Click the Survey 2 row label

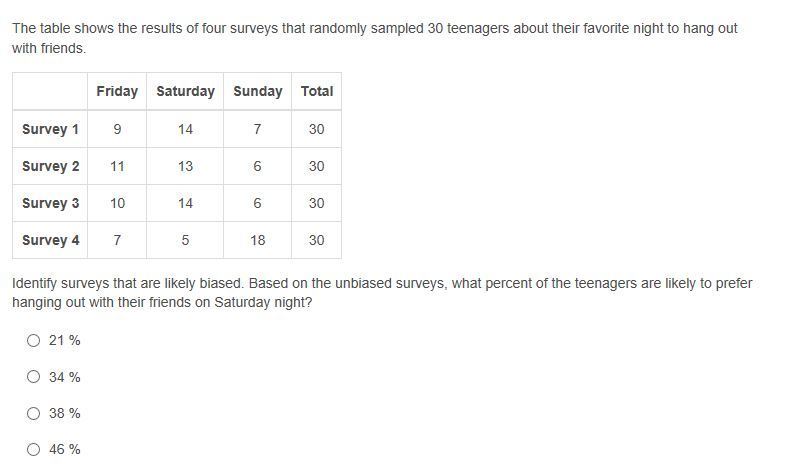point(50,166)
